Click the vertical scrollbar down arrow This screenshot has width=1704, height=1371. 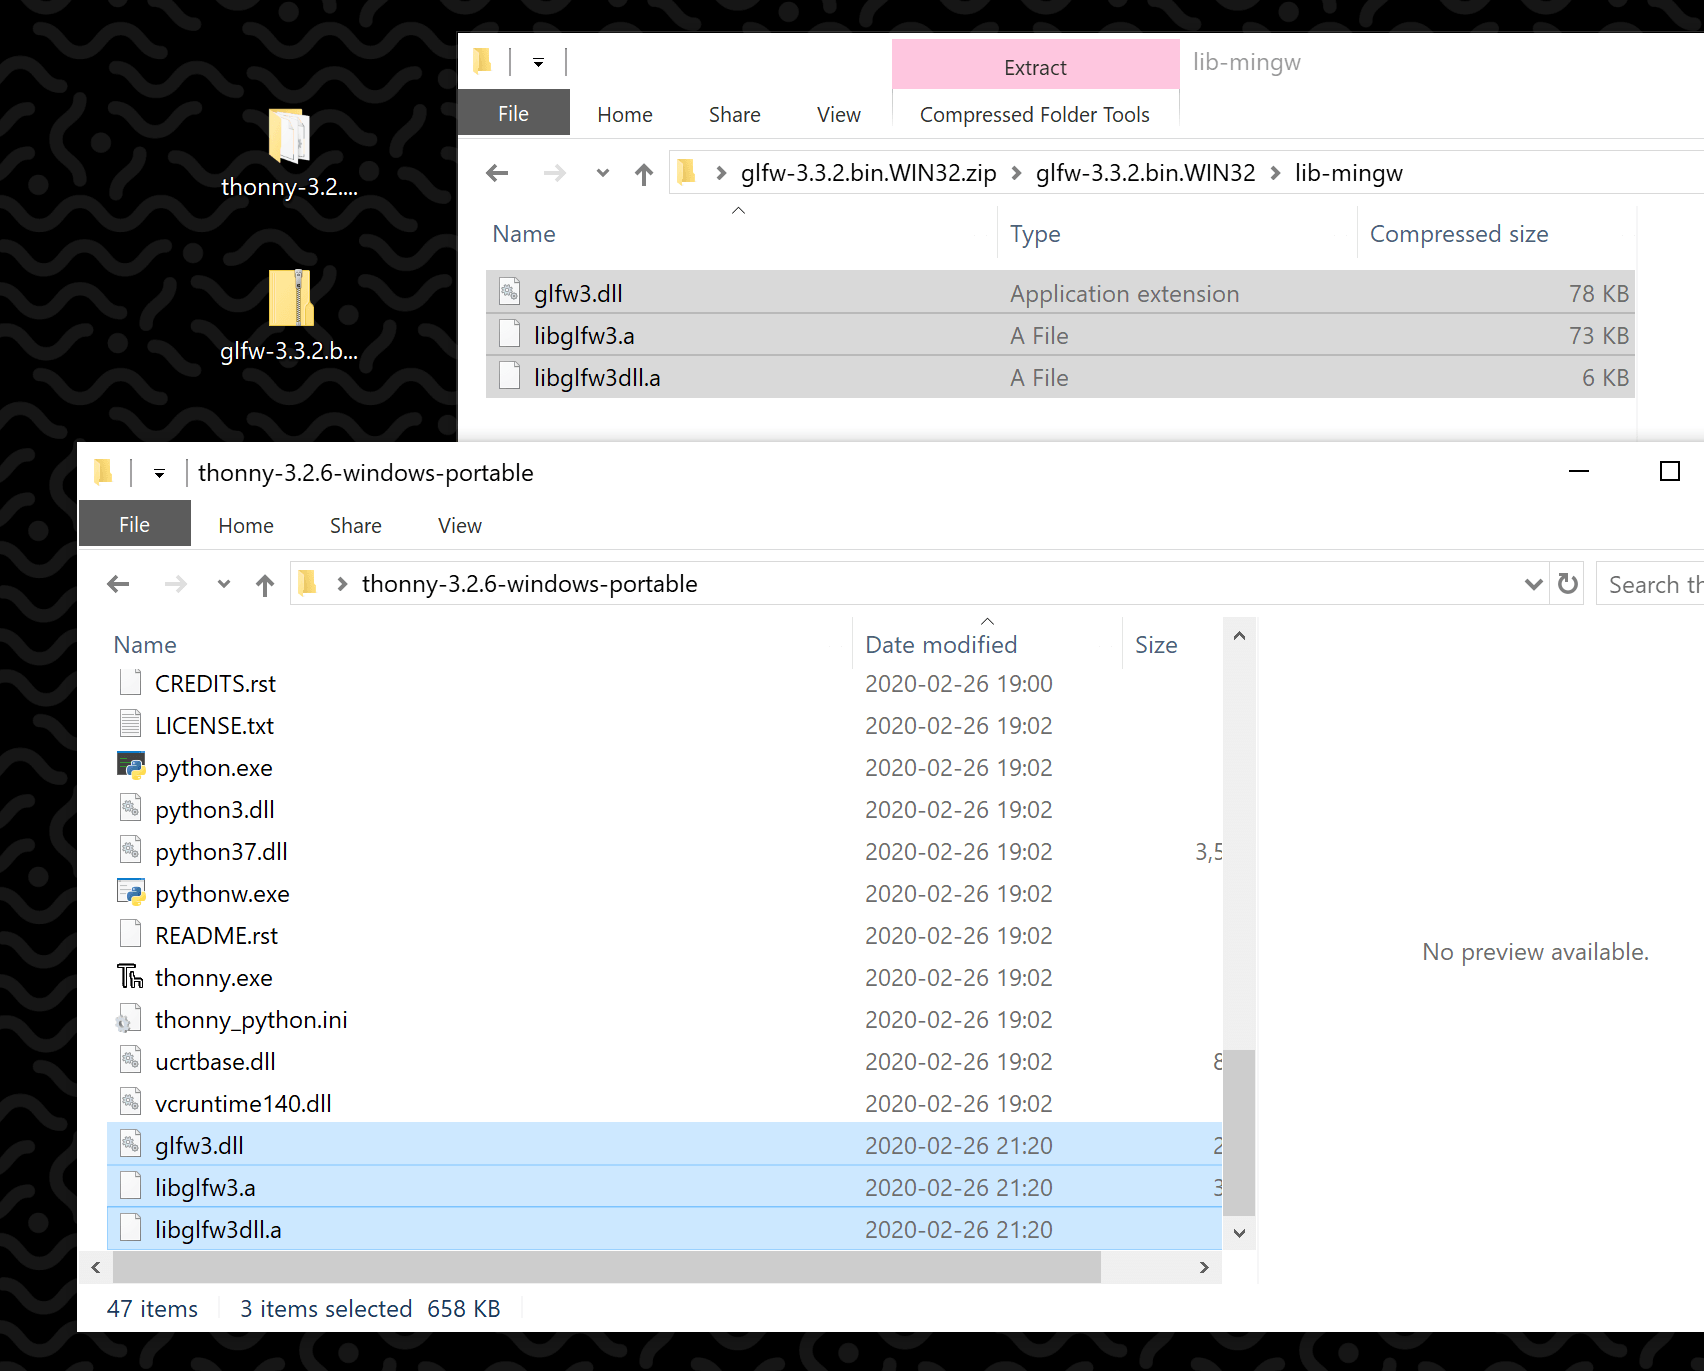(x=1239, y=1233)
